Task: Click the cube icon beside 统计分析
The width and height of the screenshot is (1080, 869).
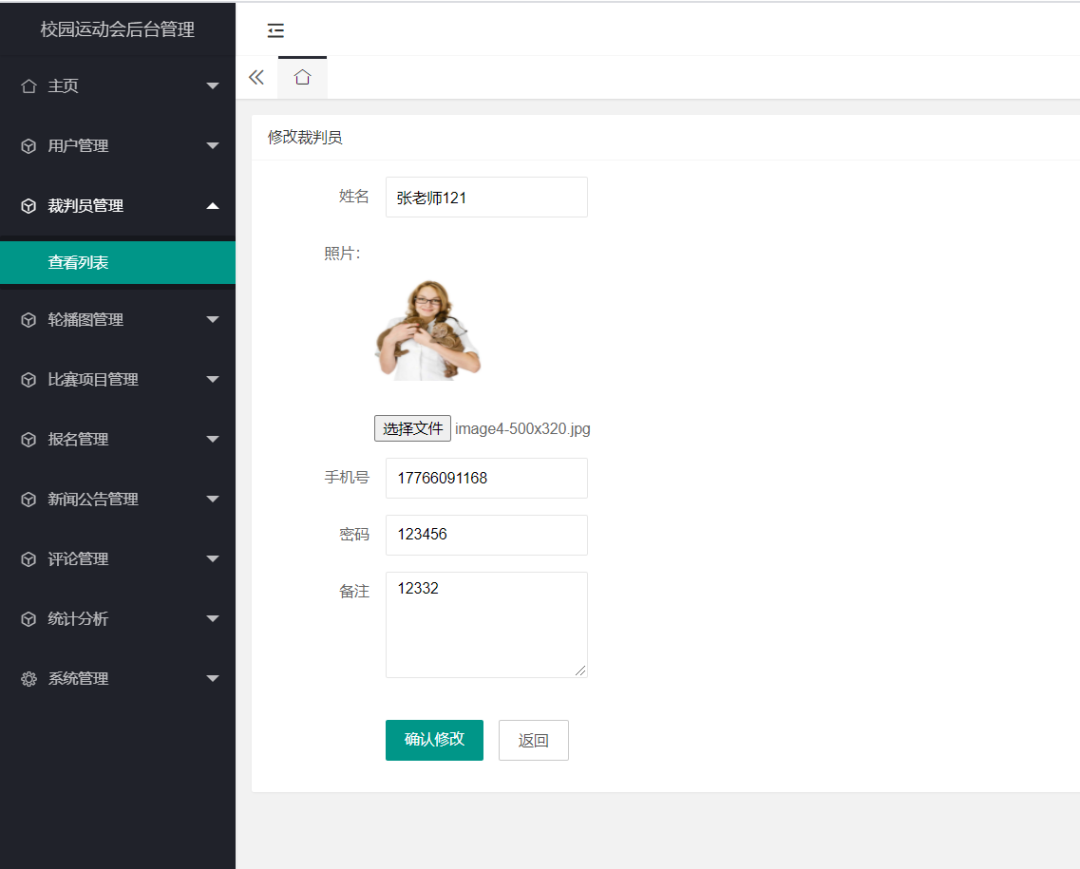Action: pos(28,619)
